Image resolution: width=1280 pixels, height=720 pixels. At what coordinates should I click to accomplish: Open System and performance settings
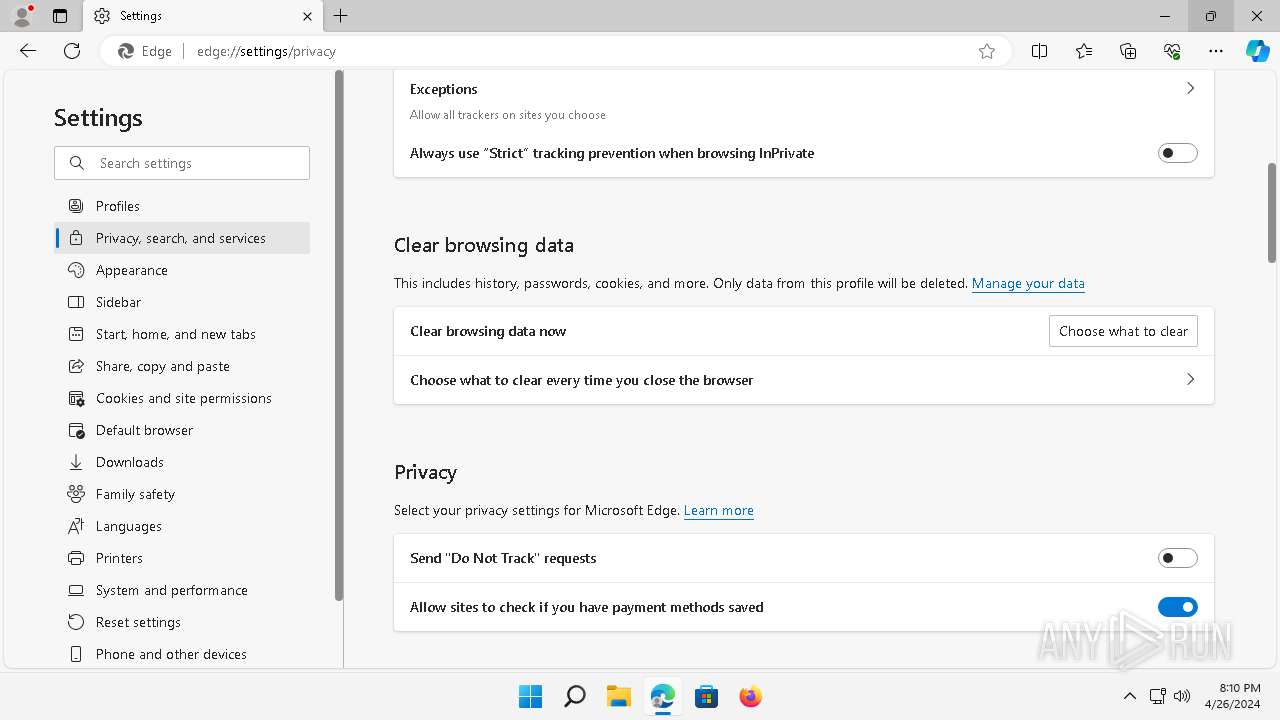click(x=182, y=590)
